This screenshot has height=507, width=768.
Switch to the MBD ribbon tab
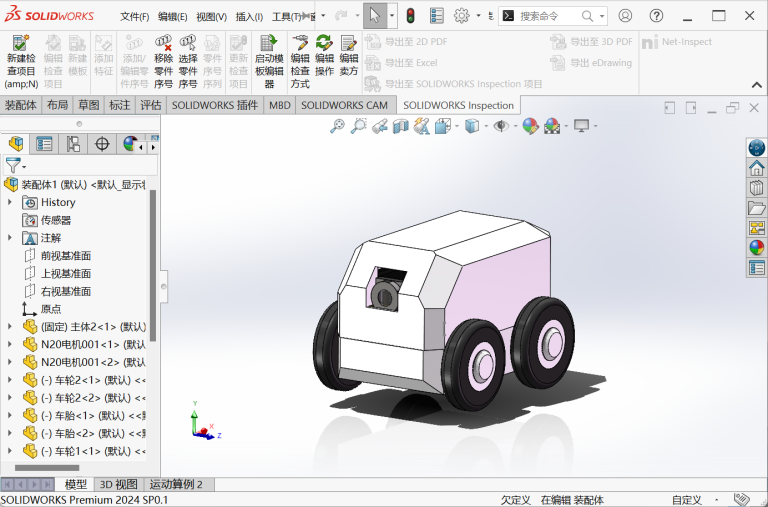point(280,105)
